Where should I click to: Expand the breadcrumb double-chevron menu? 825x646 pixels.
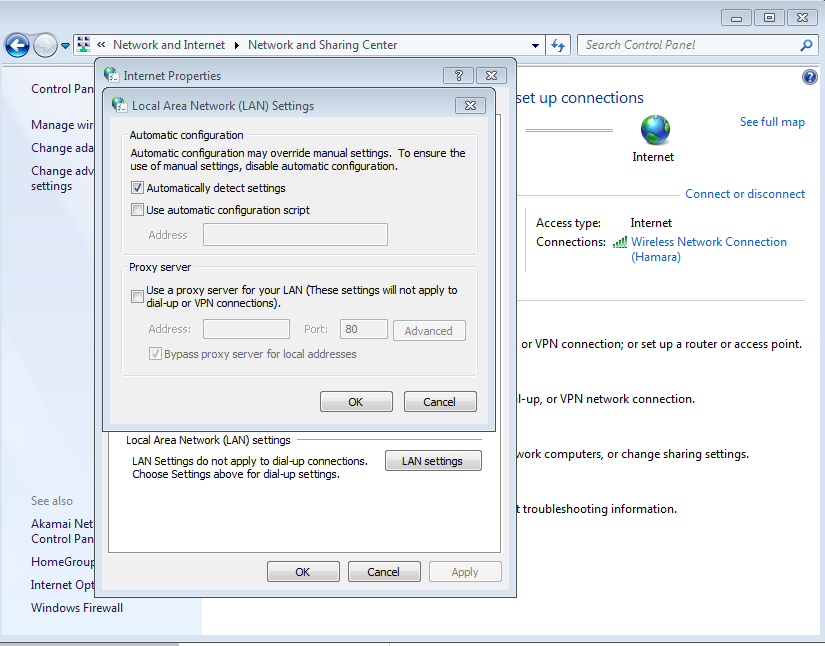pos(101,45)
